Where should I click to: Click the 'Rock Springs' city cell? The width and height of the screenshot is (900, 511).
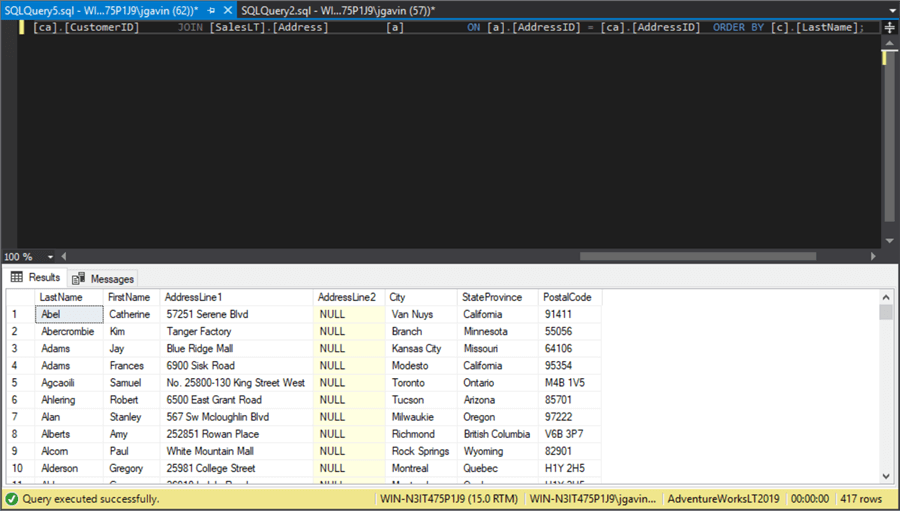[421, 451]
